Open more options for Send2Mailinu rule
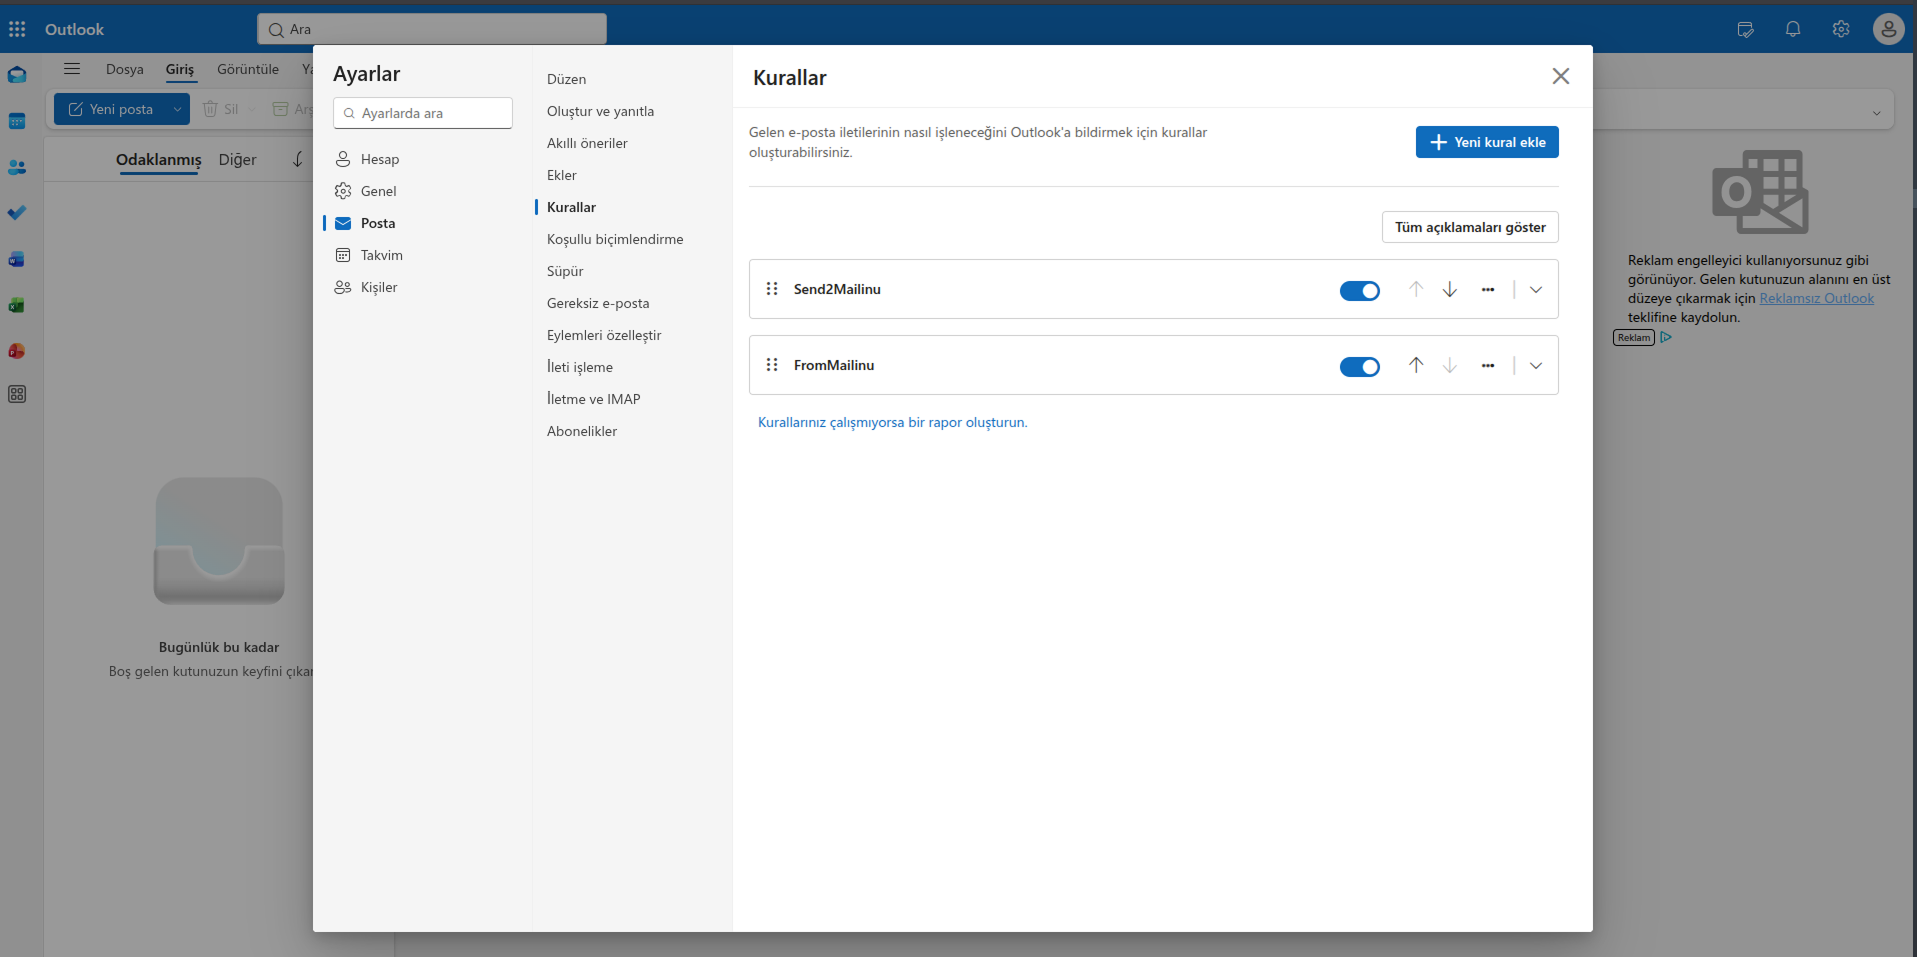The width and height of the screenshot is (1917, 957). (1488, 289)
